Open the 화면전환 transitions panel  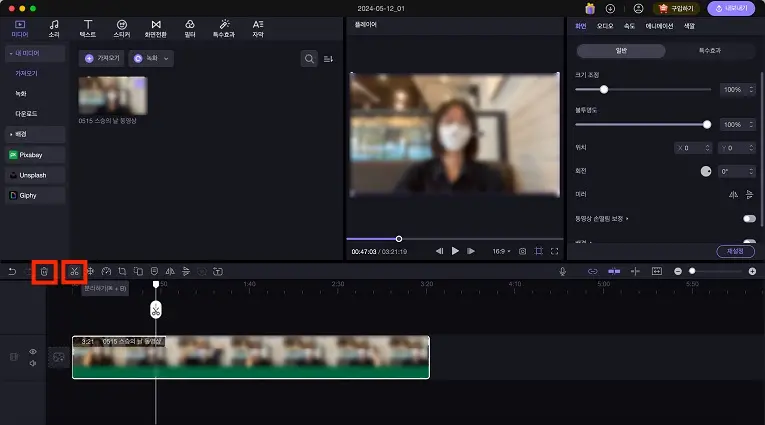coord(155,27)
